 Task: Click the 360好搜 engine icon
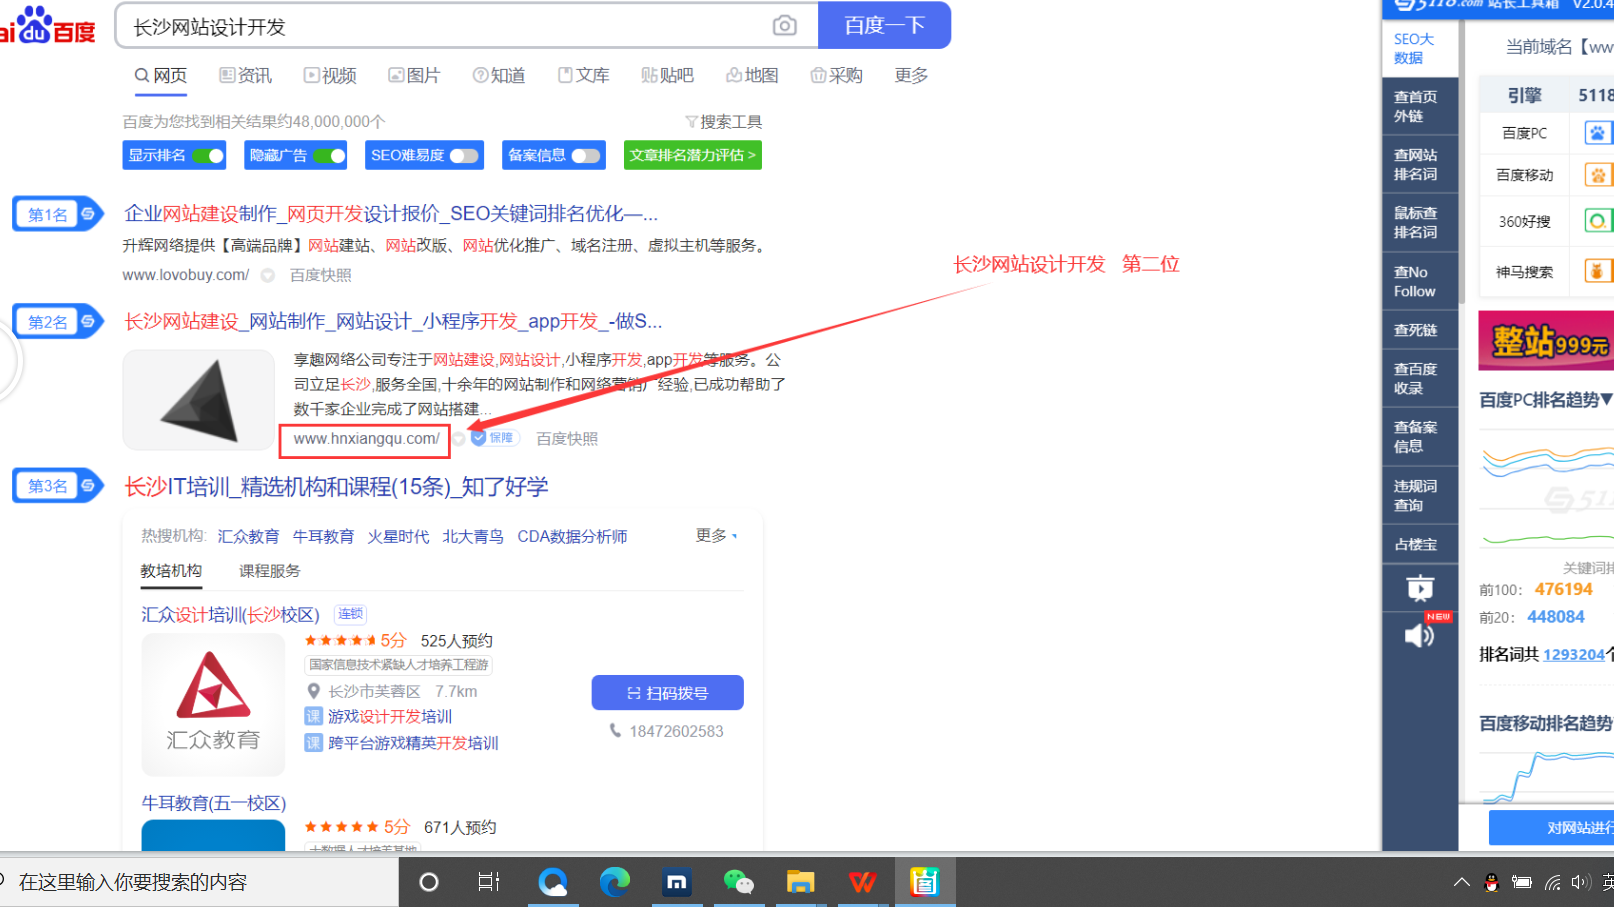[x=1598, y=221]
